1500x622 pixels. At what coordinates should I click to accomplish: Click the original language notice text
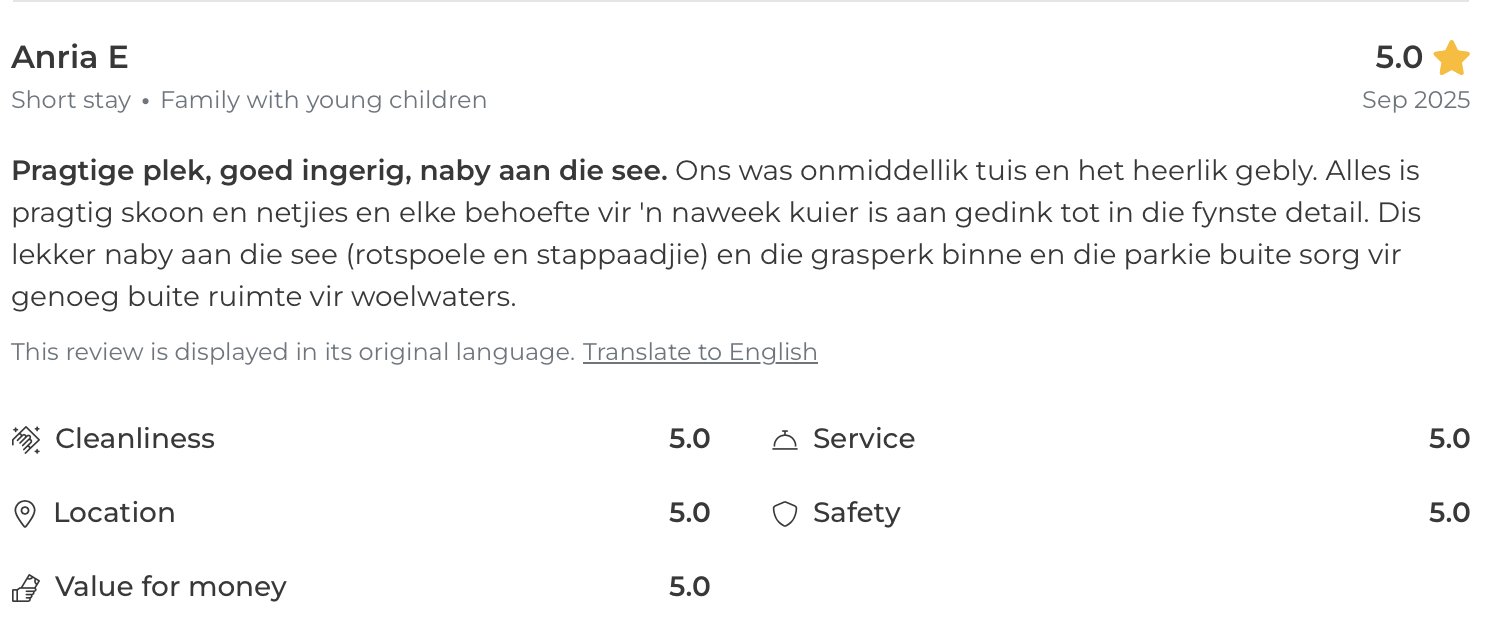tap(293, 352)
